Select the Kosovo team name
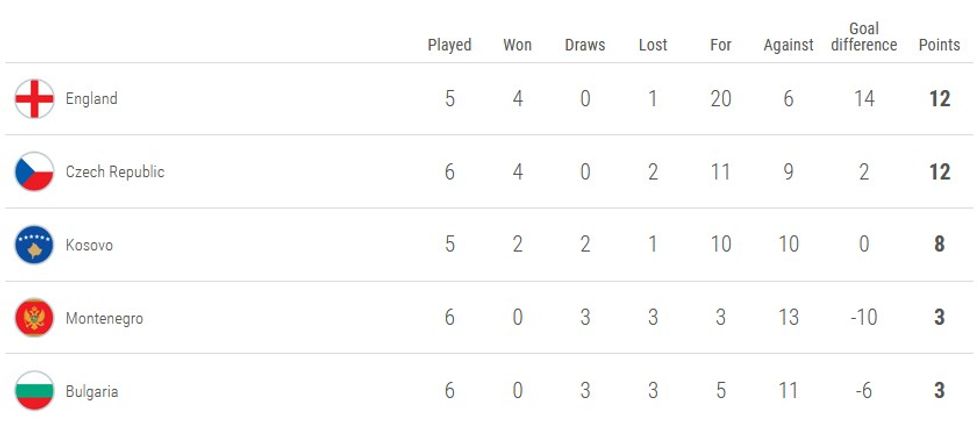This screenshot has width=980, height=435. [x=89, y=245]
